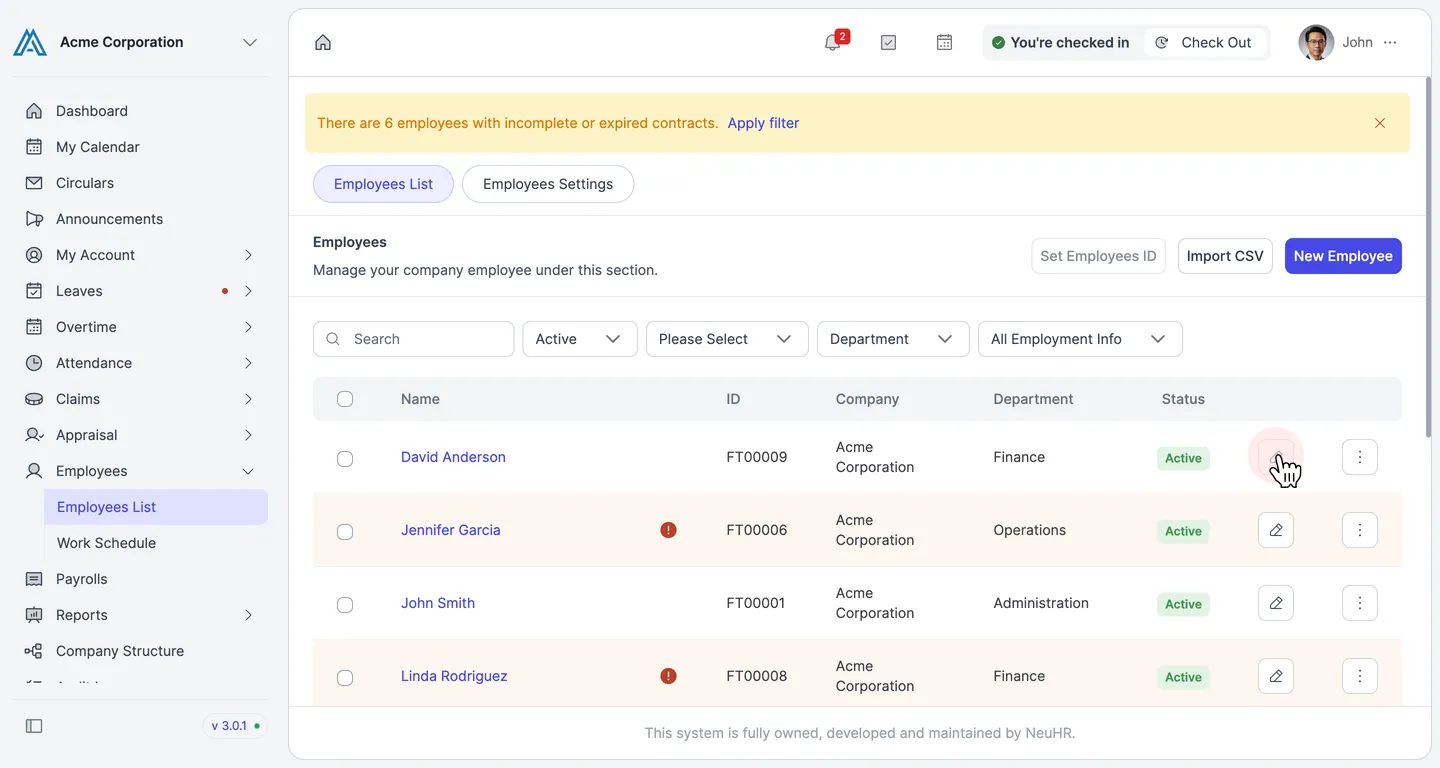This screenshot has height=768, width=1440.
Task: Switch to Employees Settings tab
Action: pos(548,184)
